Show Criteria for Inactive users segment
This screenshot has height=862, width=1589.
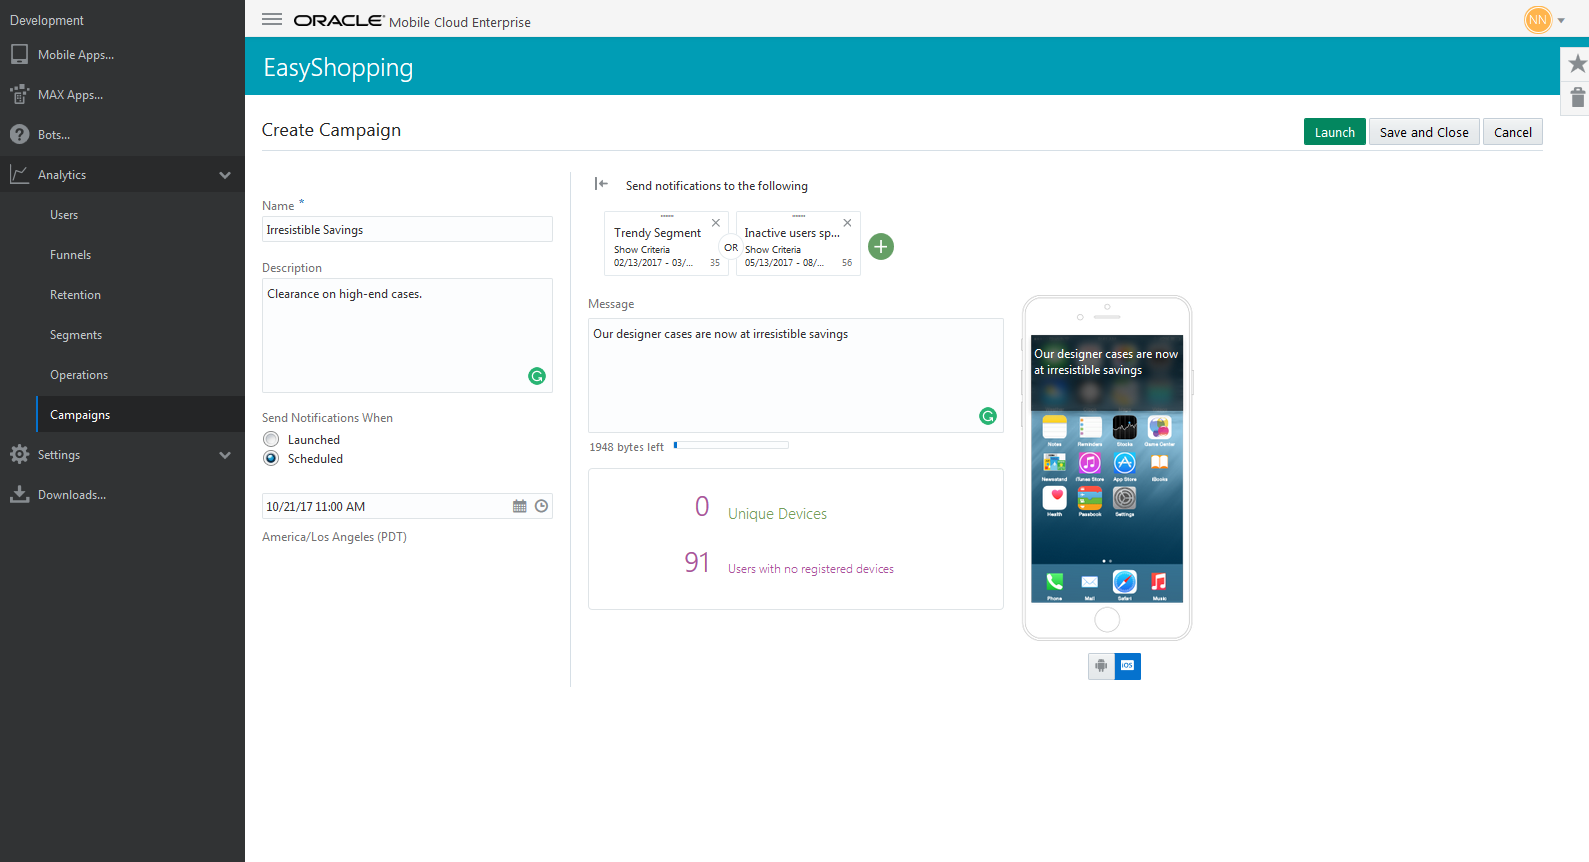click(773, 250)
